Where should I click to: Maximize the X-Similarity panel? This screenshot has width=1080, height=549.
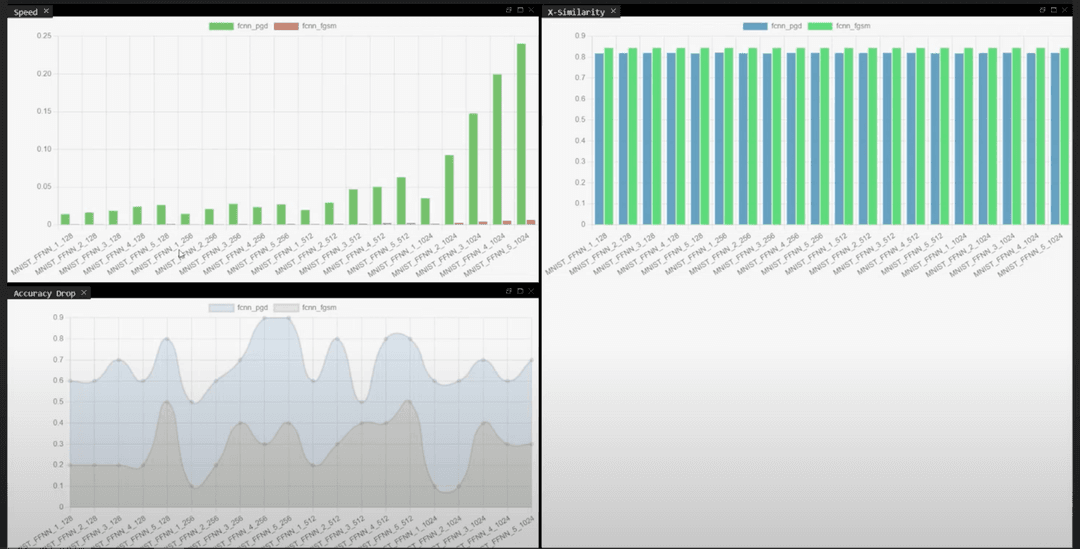point(1055,10)
